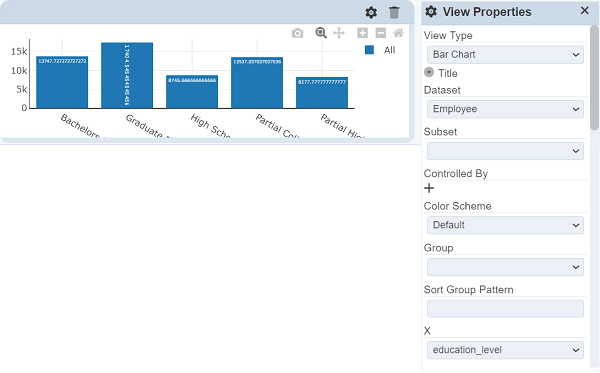Click the Sort Group Pattern text field

click(x=505, y=309)
